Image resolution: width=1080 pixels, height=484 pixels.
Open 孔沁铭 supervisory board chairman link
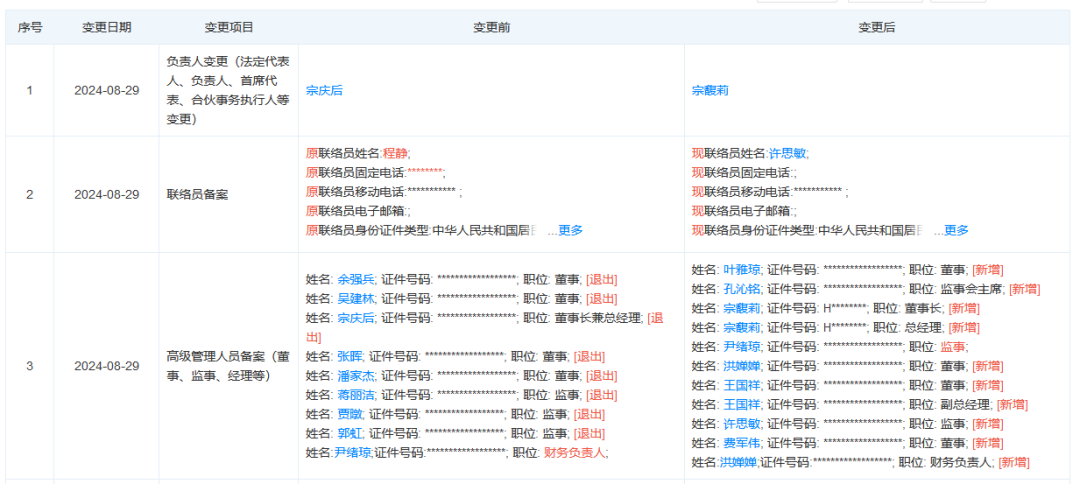[x=742, y=288]
